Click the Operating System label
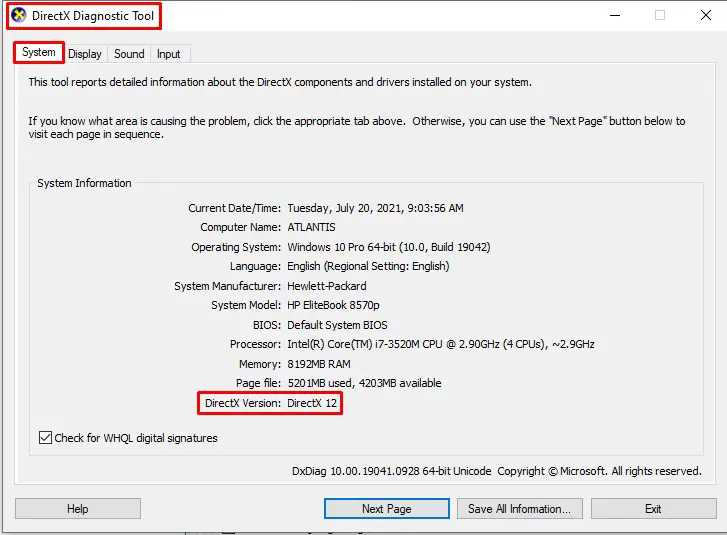Image resolution: width=727 pixels, height=535 pixels. (236, 247)
